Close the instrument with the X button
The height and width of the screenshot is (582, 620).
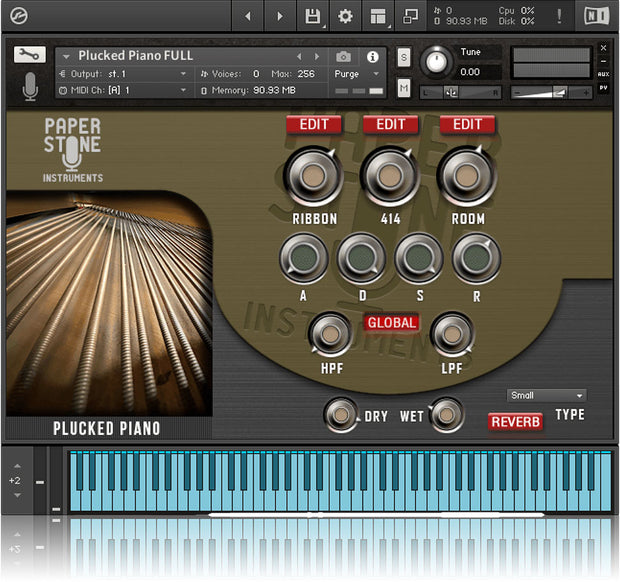(x=603, y=48)
